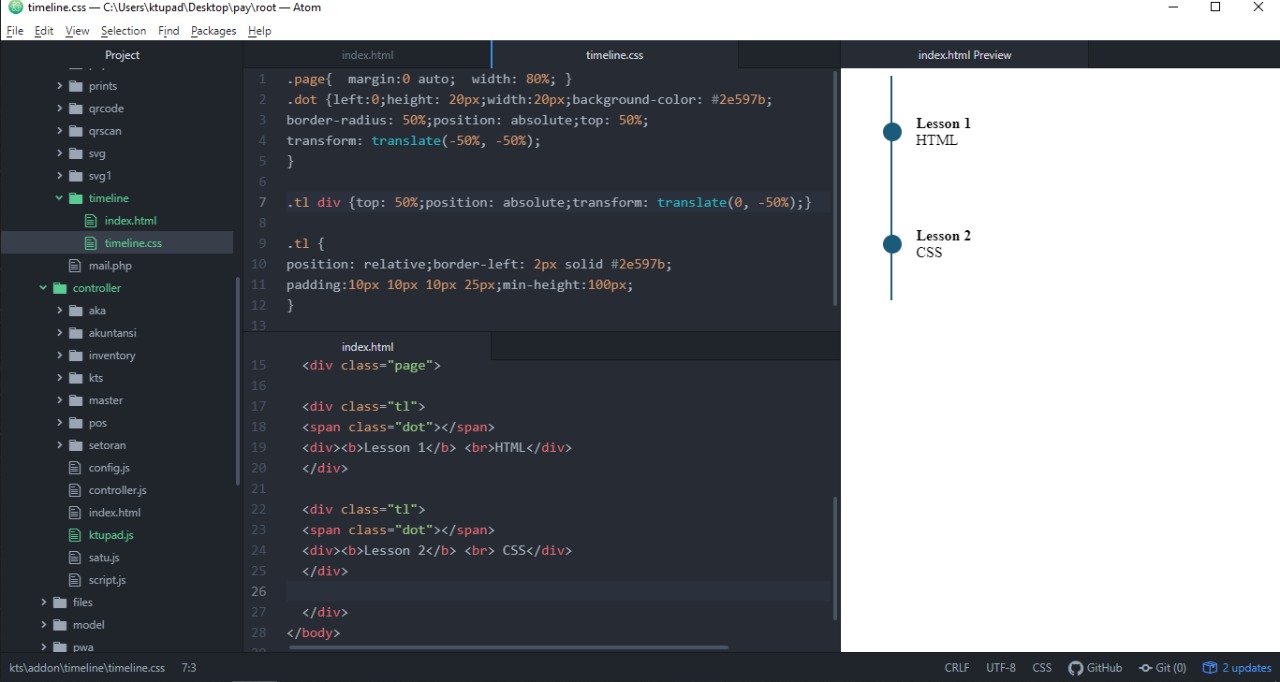
Task: Click the ktupad.js file icon
Action: (x=74, y=534)
